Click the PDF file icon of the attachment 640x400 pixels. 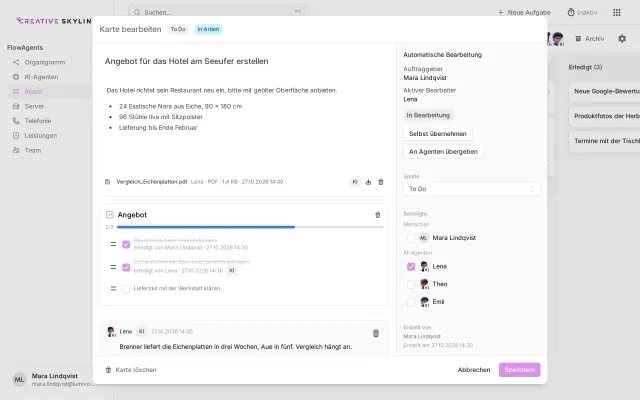108,182
